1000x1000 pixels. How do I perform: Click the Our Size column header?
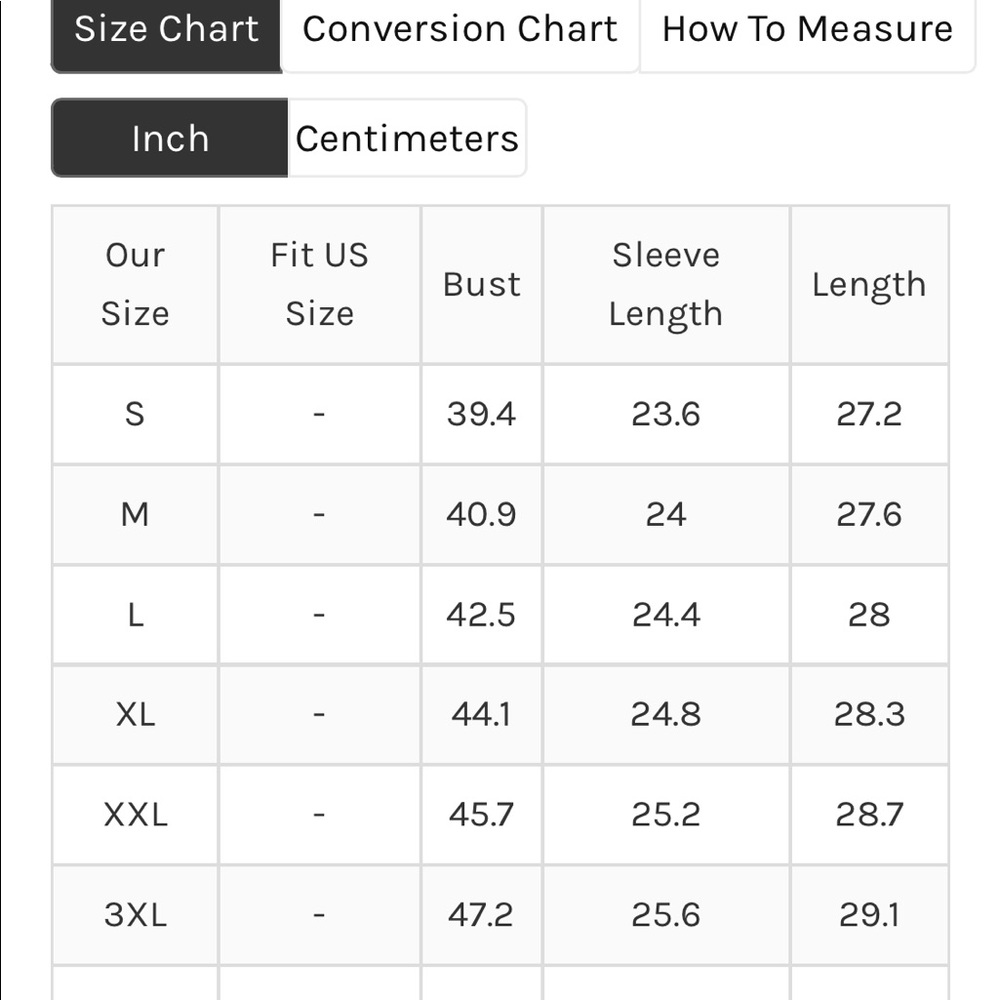tap(135, 284)
